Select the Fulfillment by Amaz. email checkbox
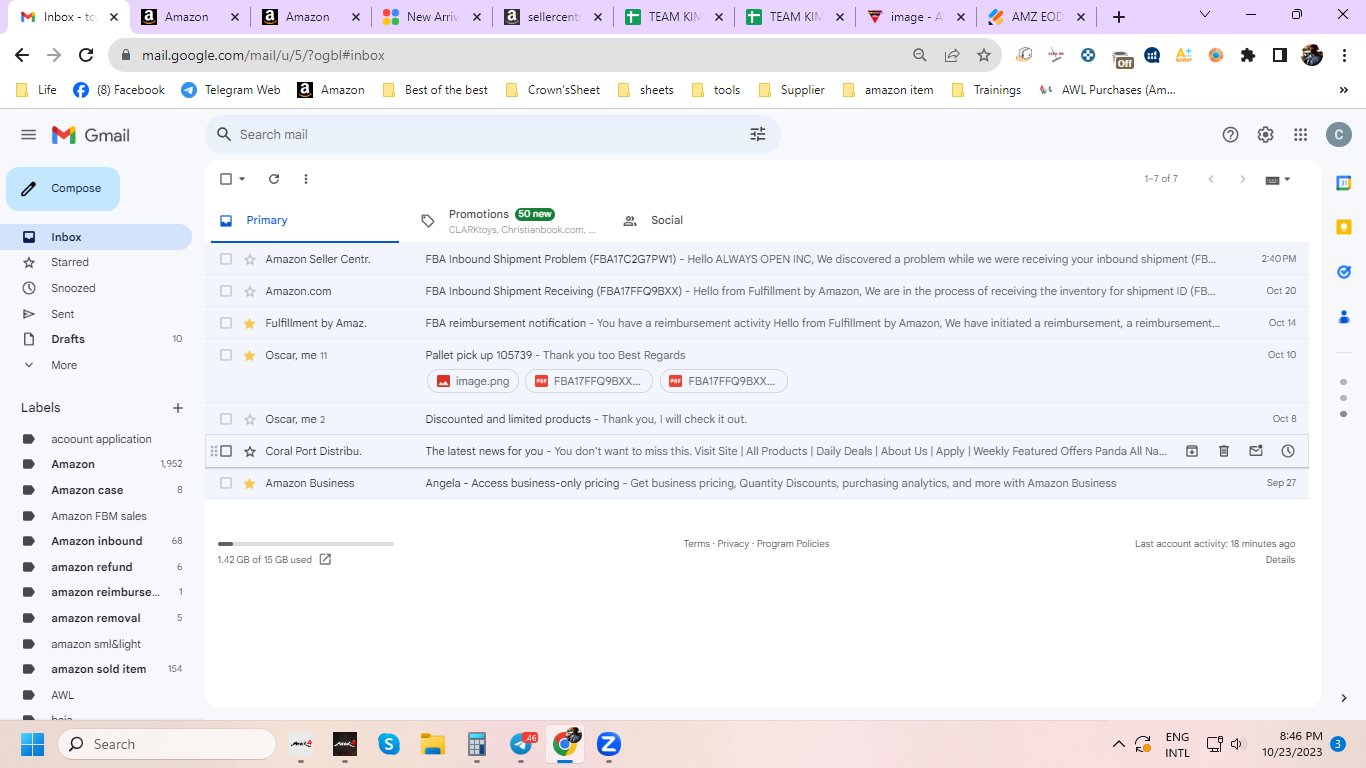 pos(226,323)
